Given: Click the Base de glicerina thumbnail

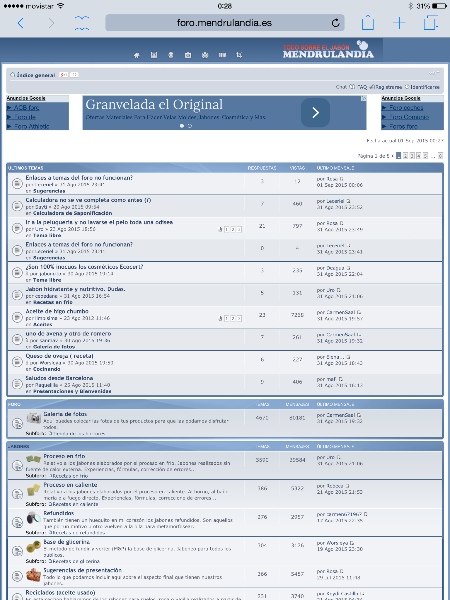Looking at the screenshot, I should point(34,546).
